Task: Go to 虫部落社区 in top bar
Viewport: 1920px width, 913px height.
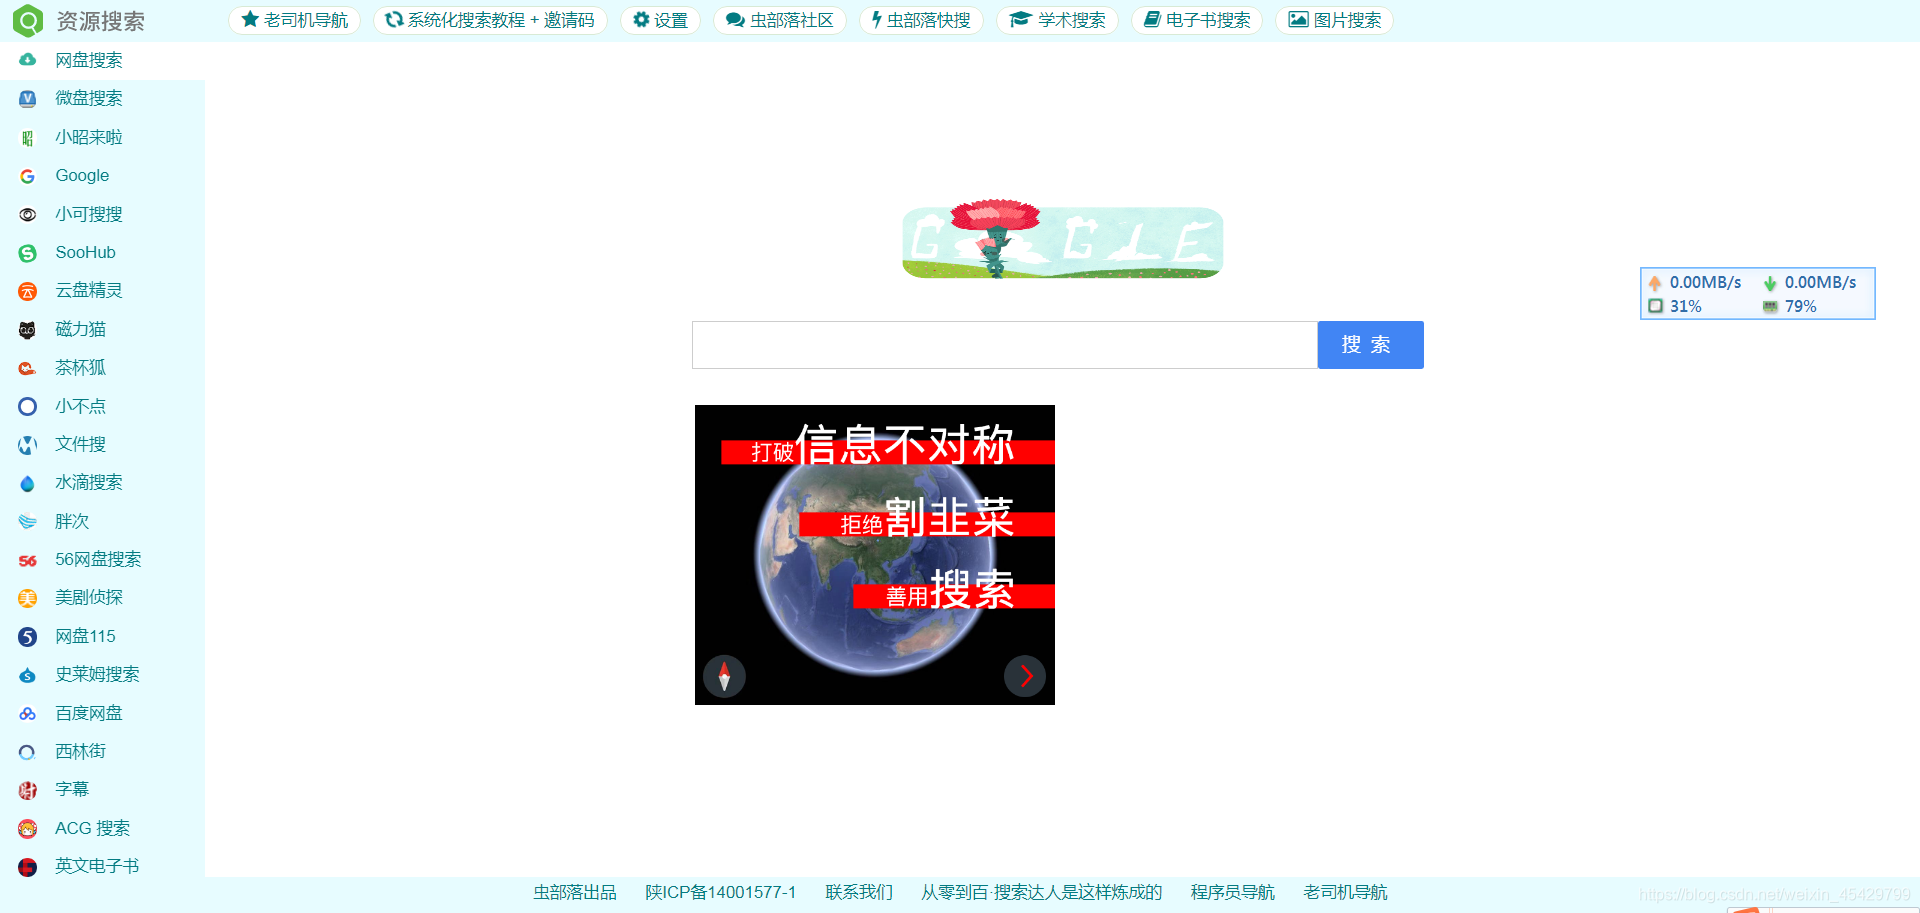Action: (779, 20)
